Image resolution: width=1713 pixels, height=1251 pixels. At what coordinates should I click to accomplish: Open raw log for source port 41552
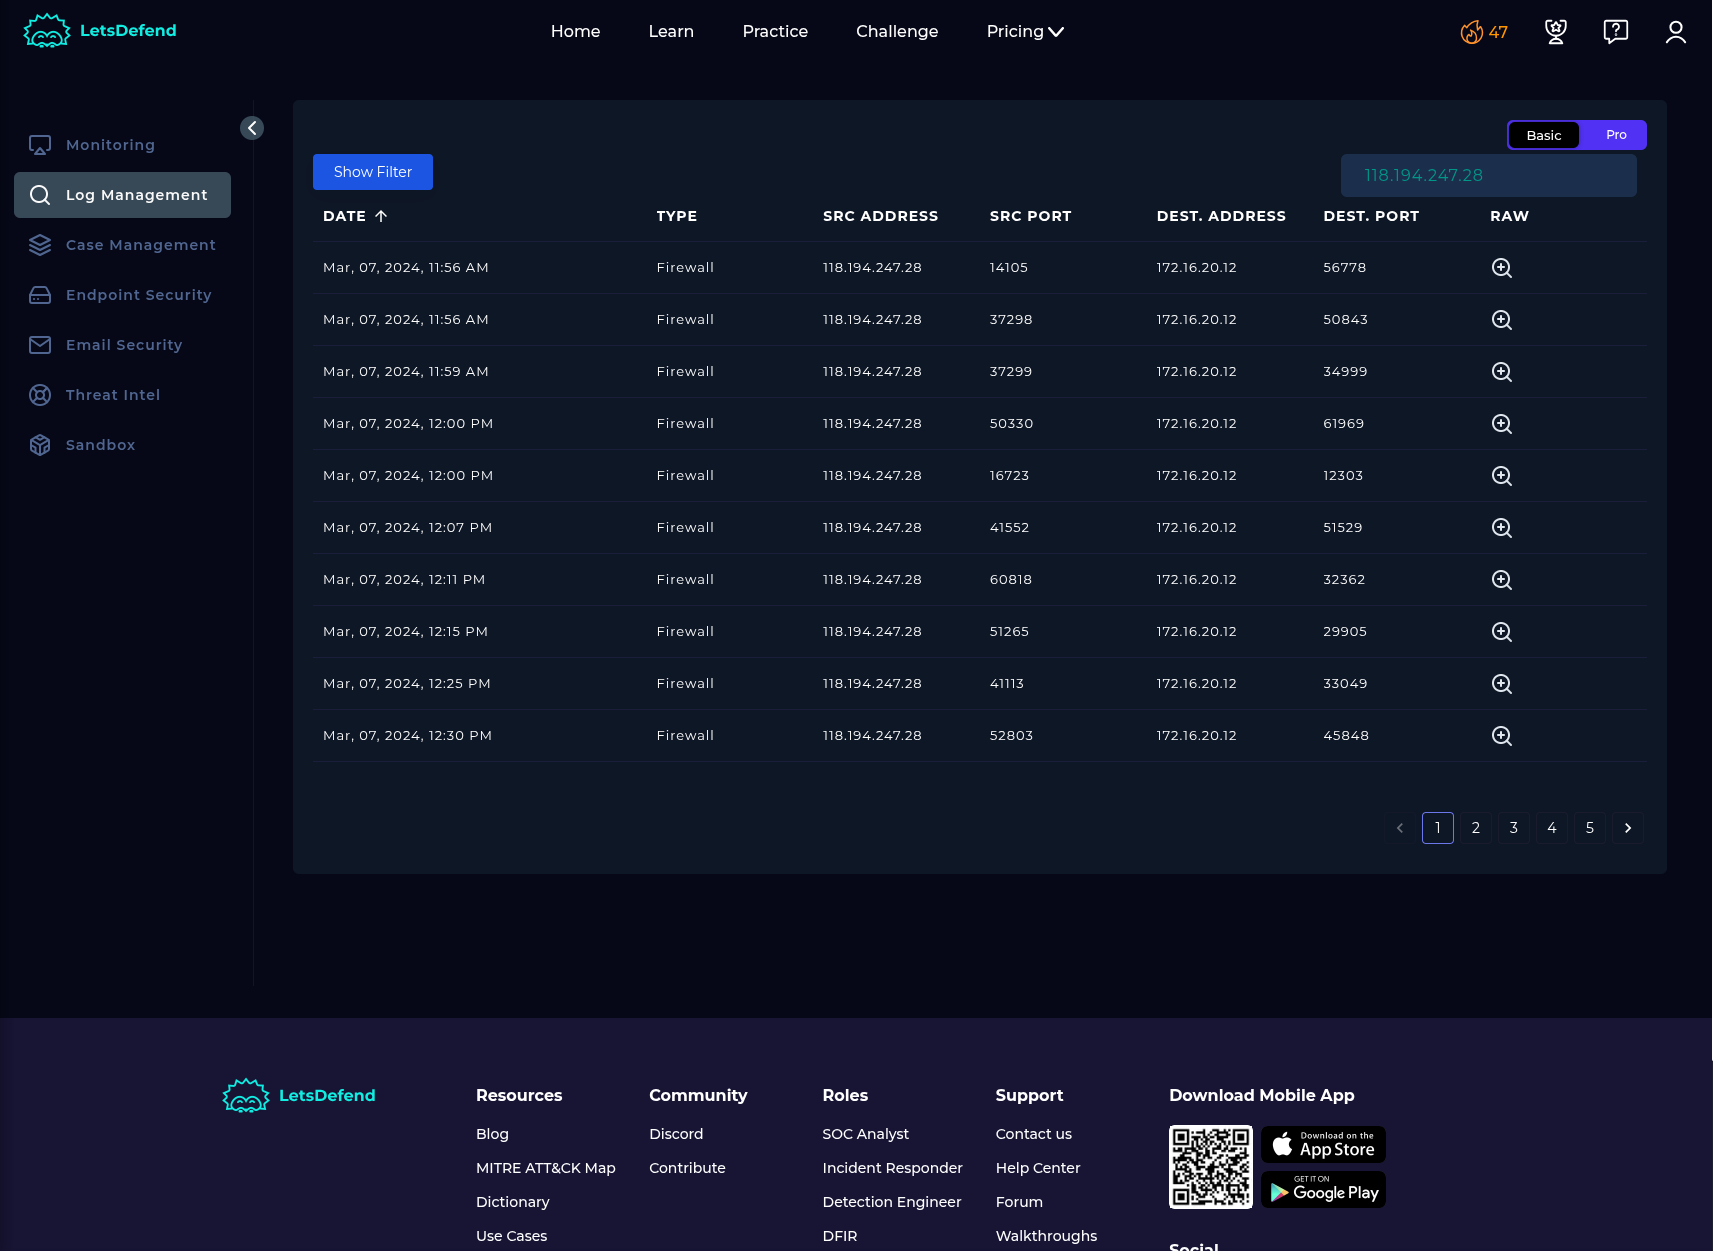point(1501,528)
